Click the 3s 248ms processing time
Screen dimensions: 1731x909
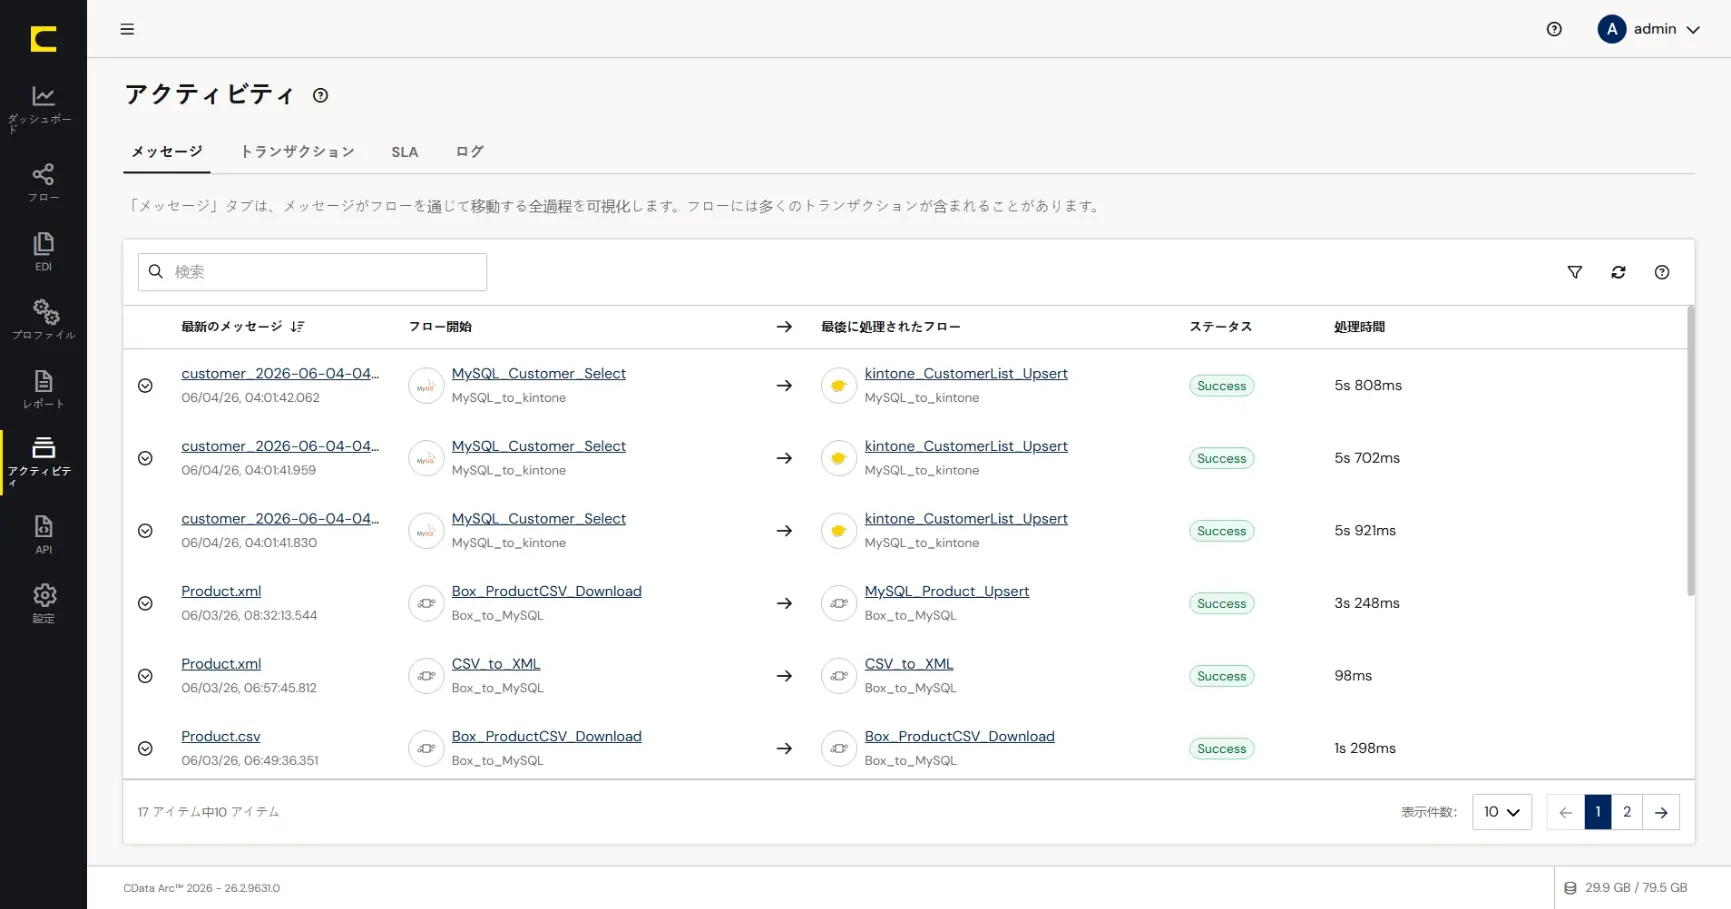[x=1367, y=603]
